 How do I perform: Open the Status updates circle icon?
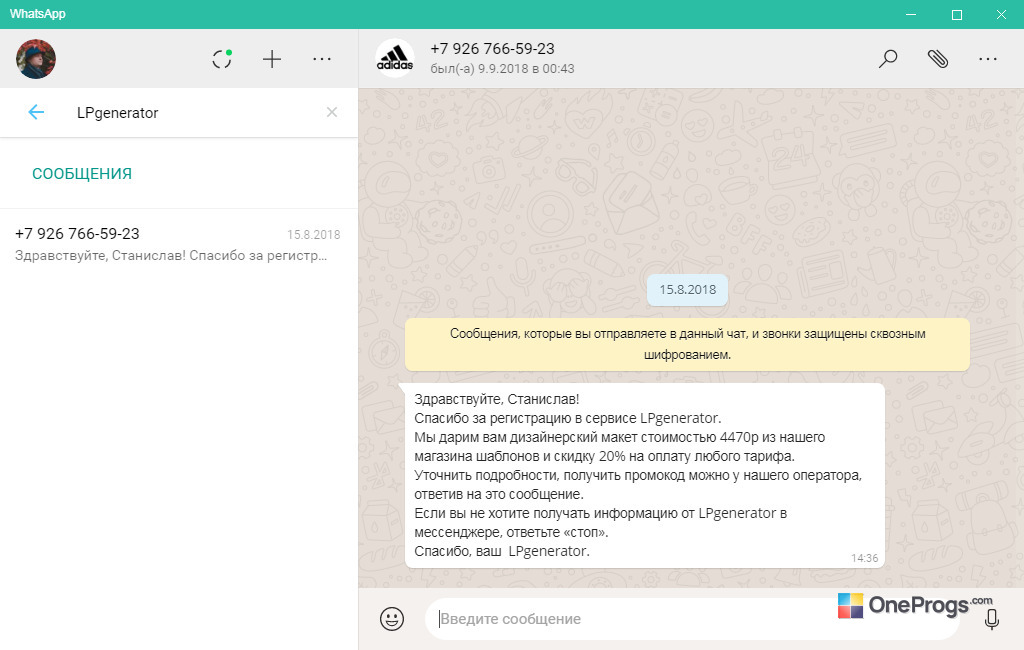click(222, 59)
